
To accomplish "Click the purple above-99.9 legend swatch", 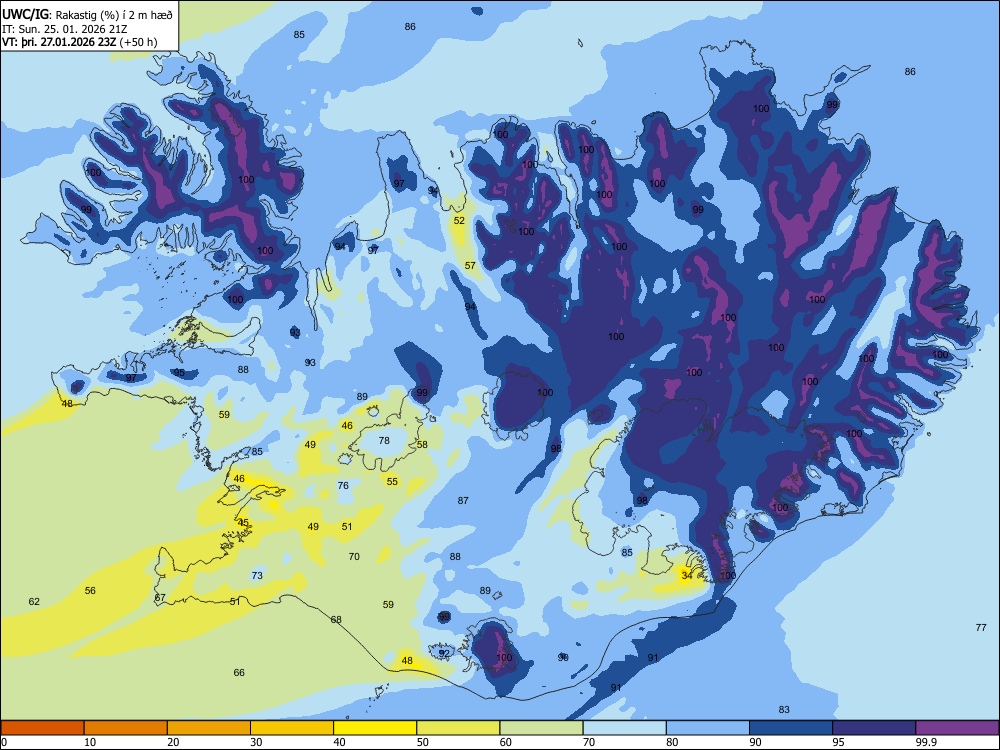I will point(957,728).
